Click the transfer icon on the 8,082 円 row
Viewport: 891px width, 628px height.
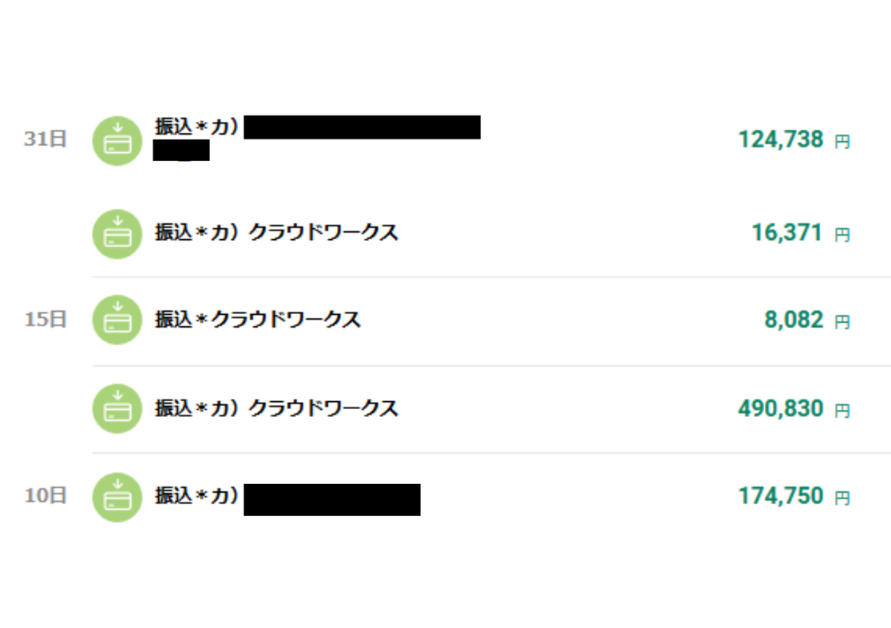point(118,321)
